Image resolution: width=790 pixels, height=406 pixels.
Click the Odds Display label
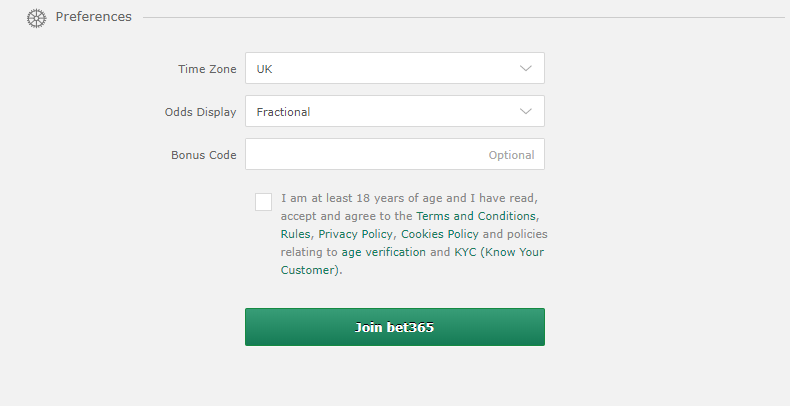point(201,112)
